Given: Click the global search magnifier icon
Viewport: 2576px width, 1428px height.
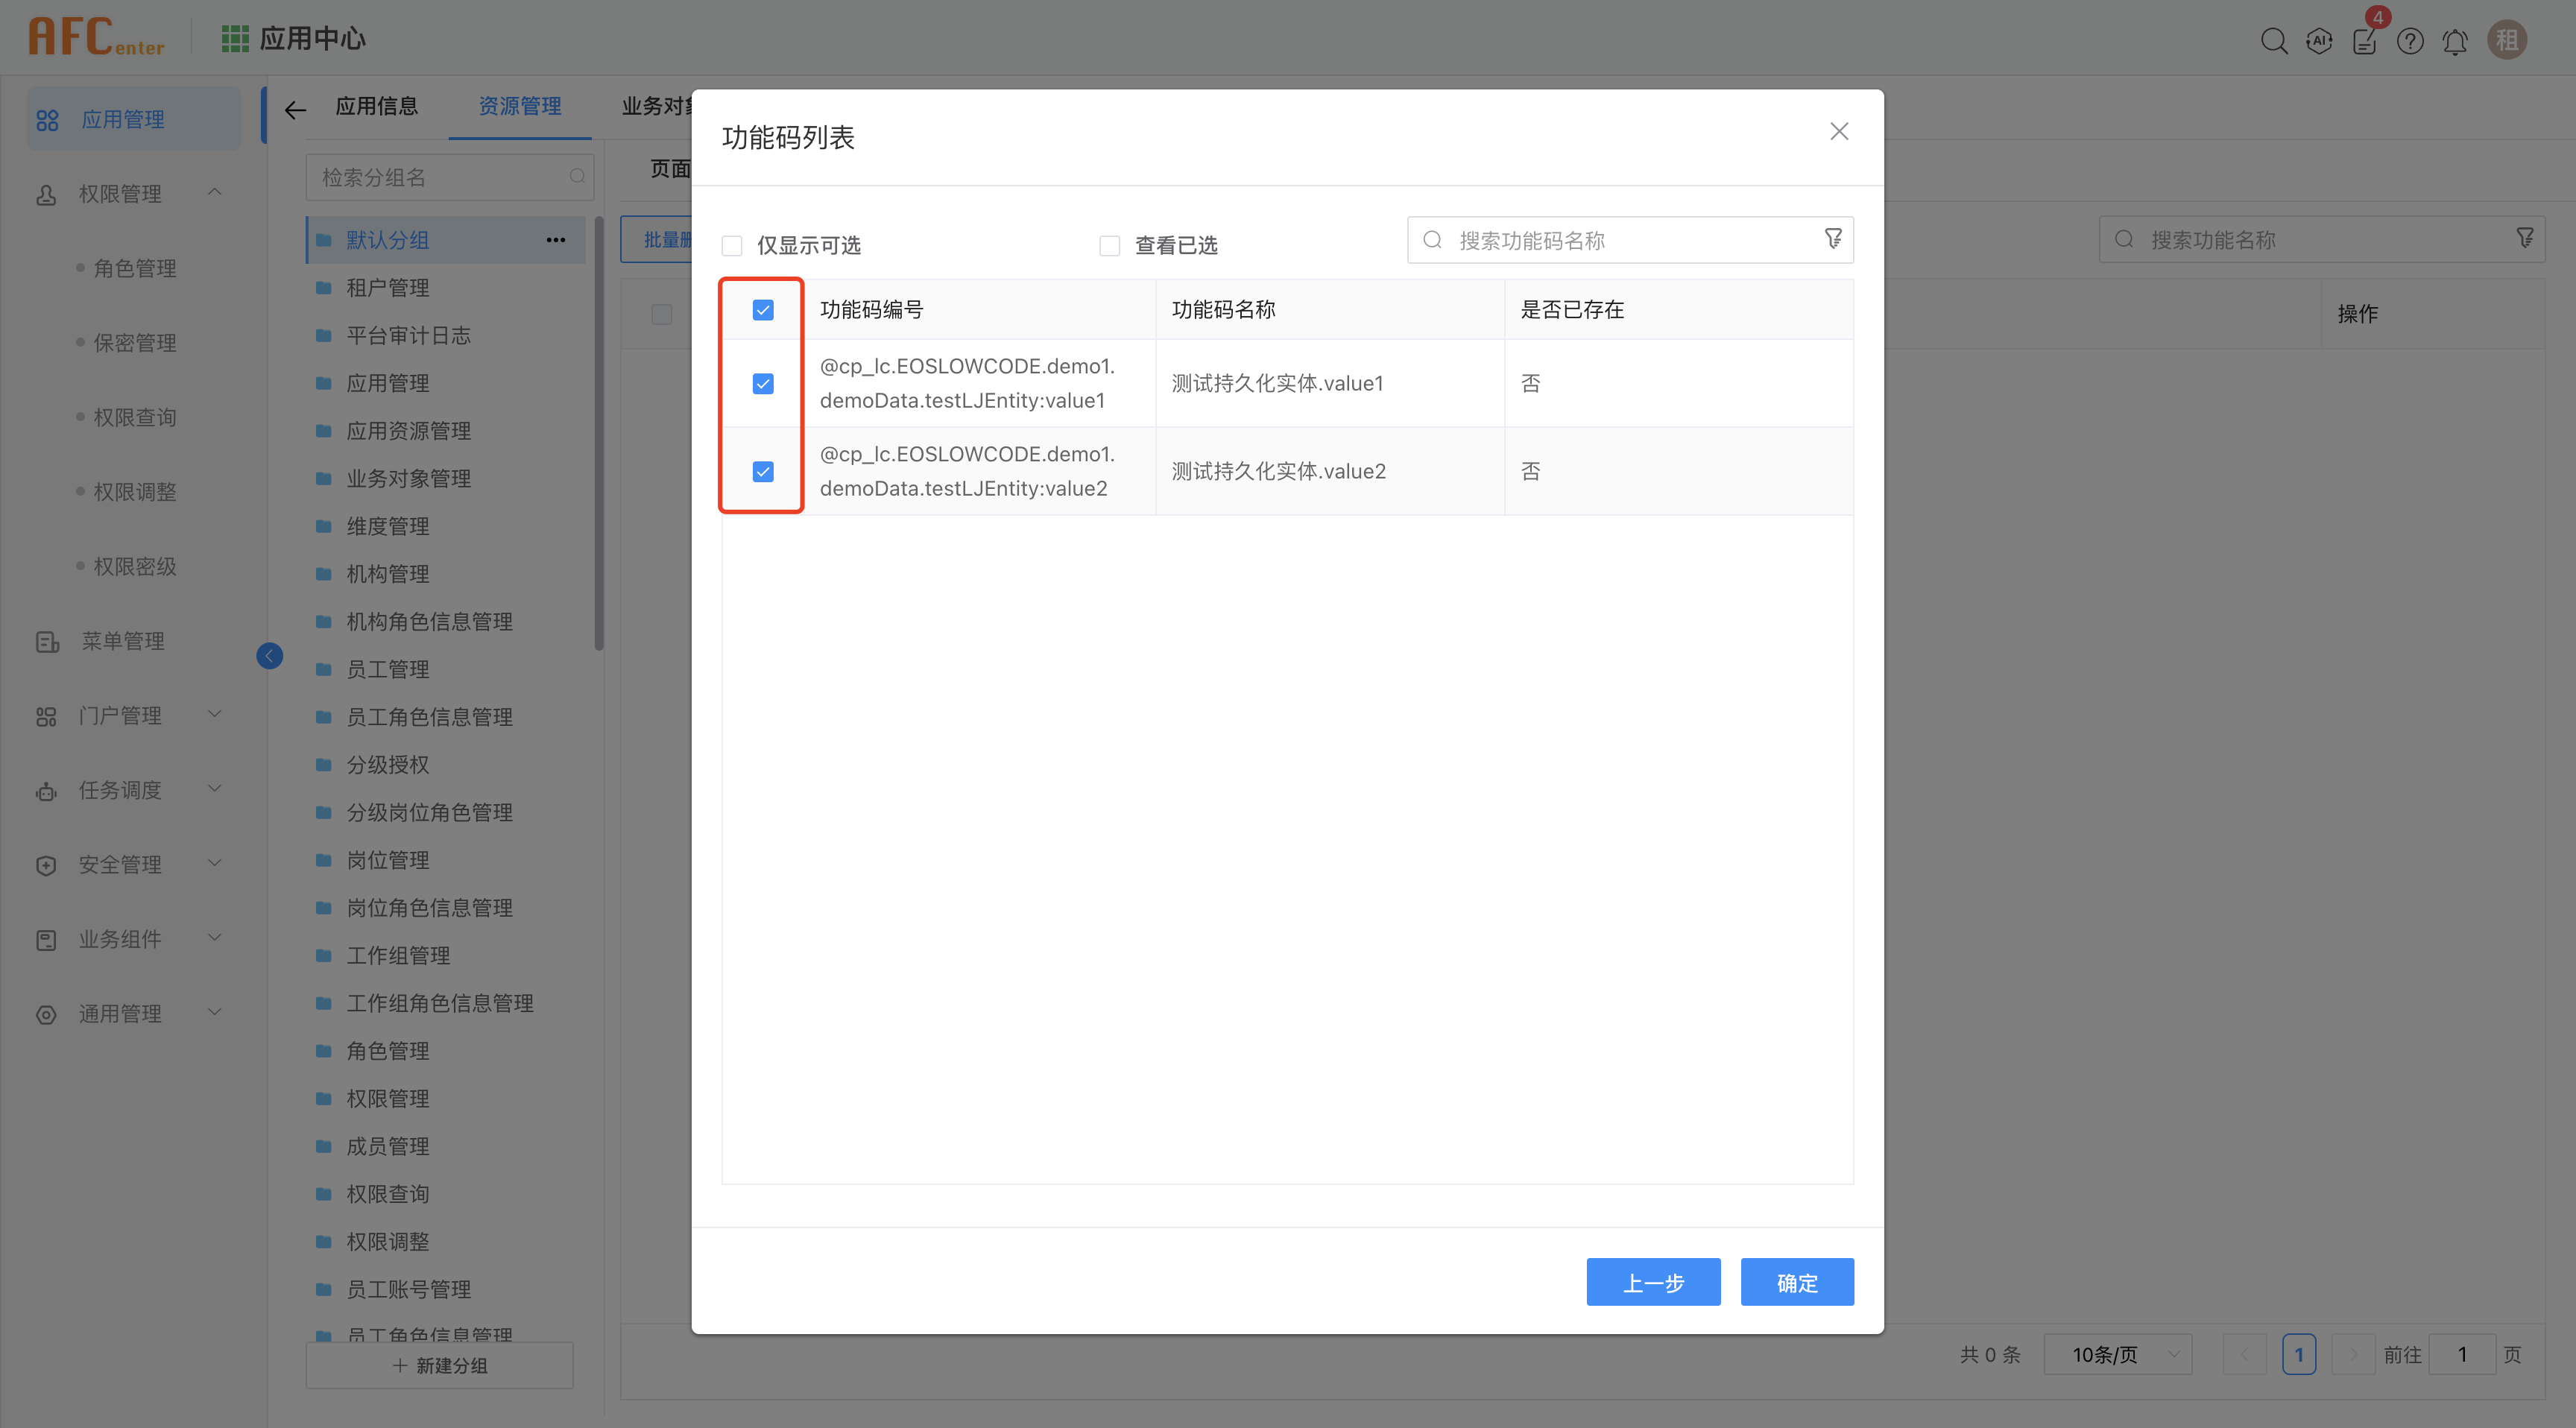Looking at the screenshot, I should point(2274,41).
